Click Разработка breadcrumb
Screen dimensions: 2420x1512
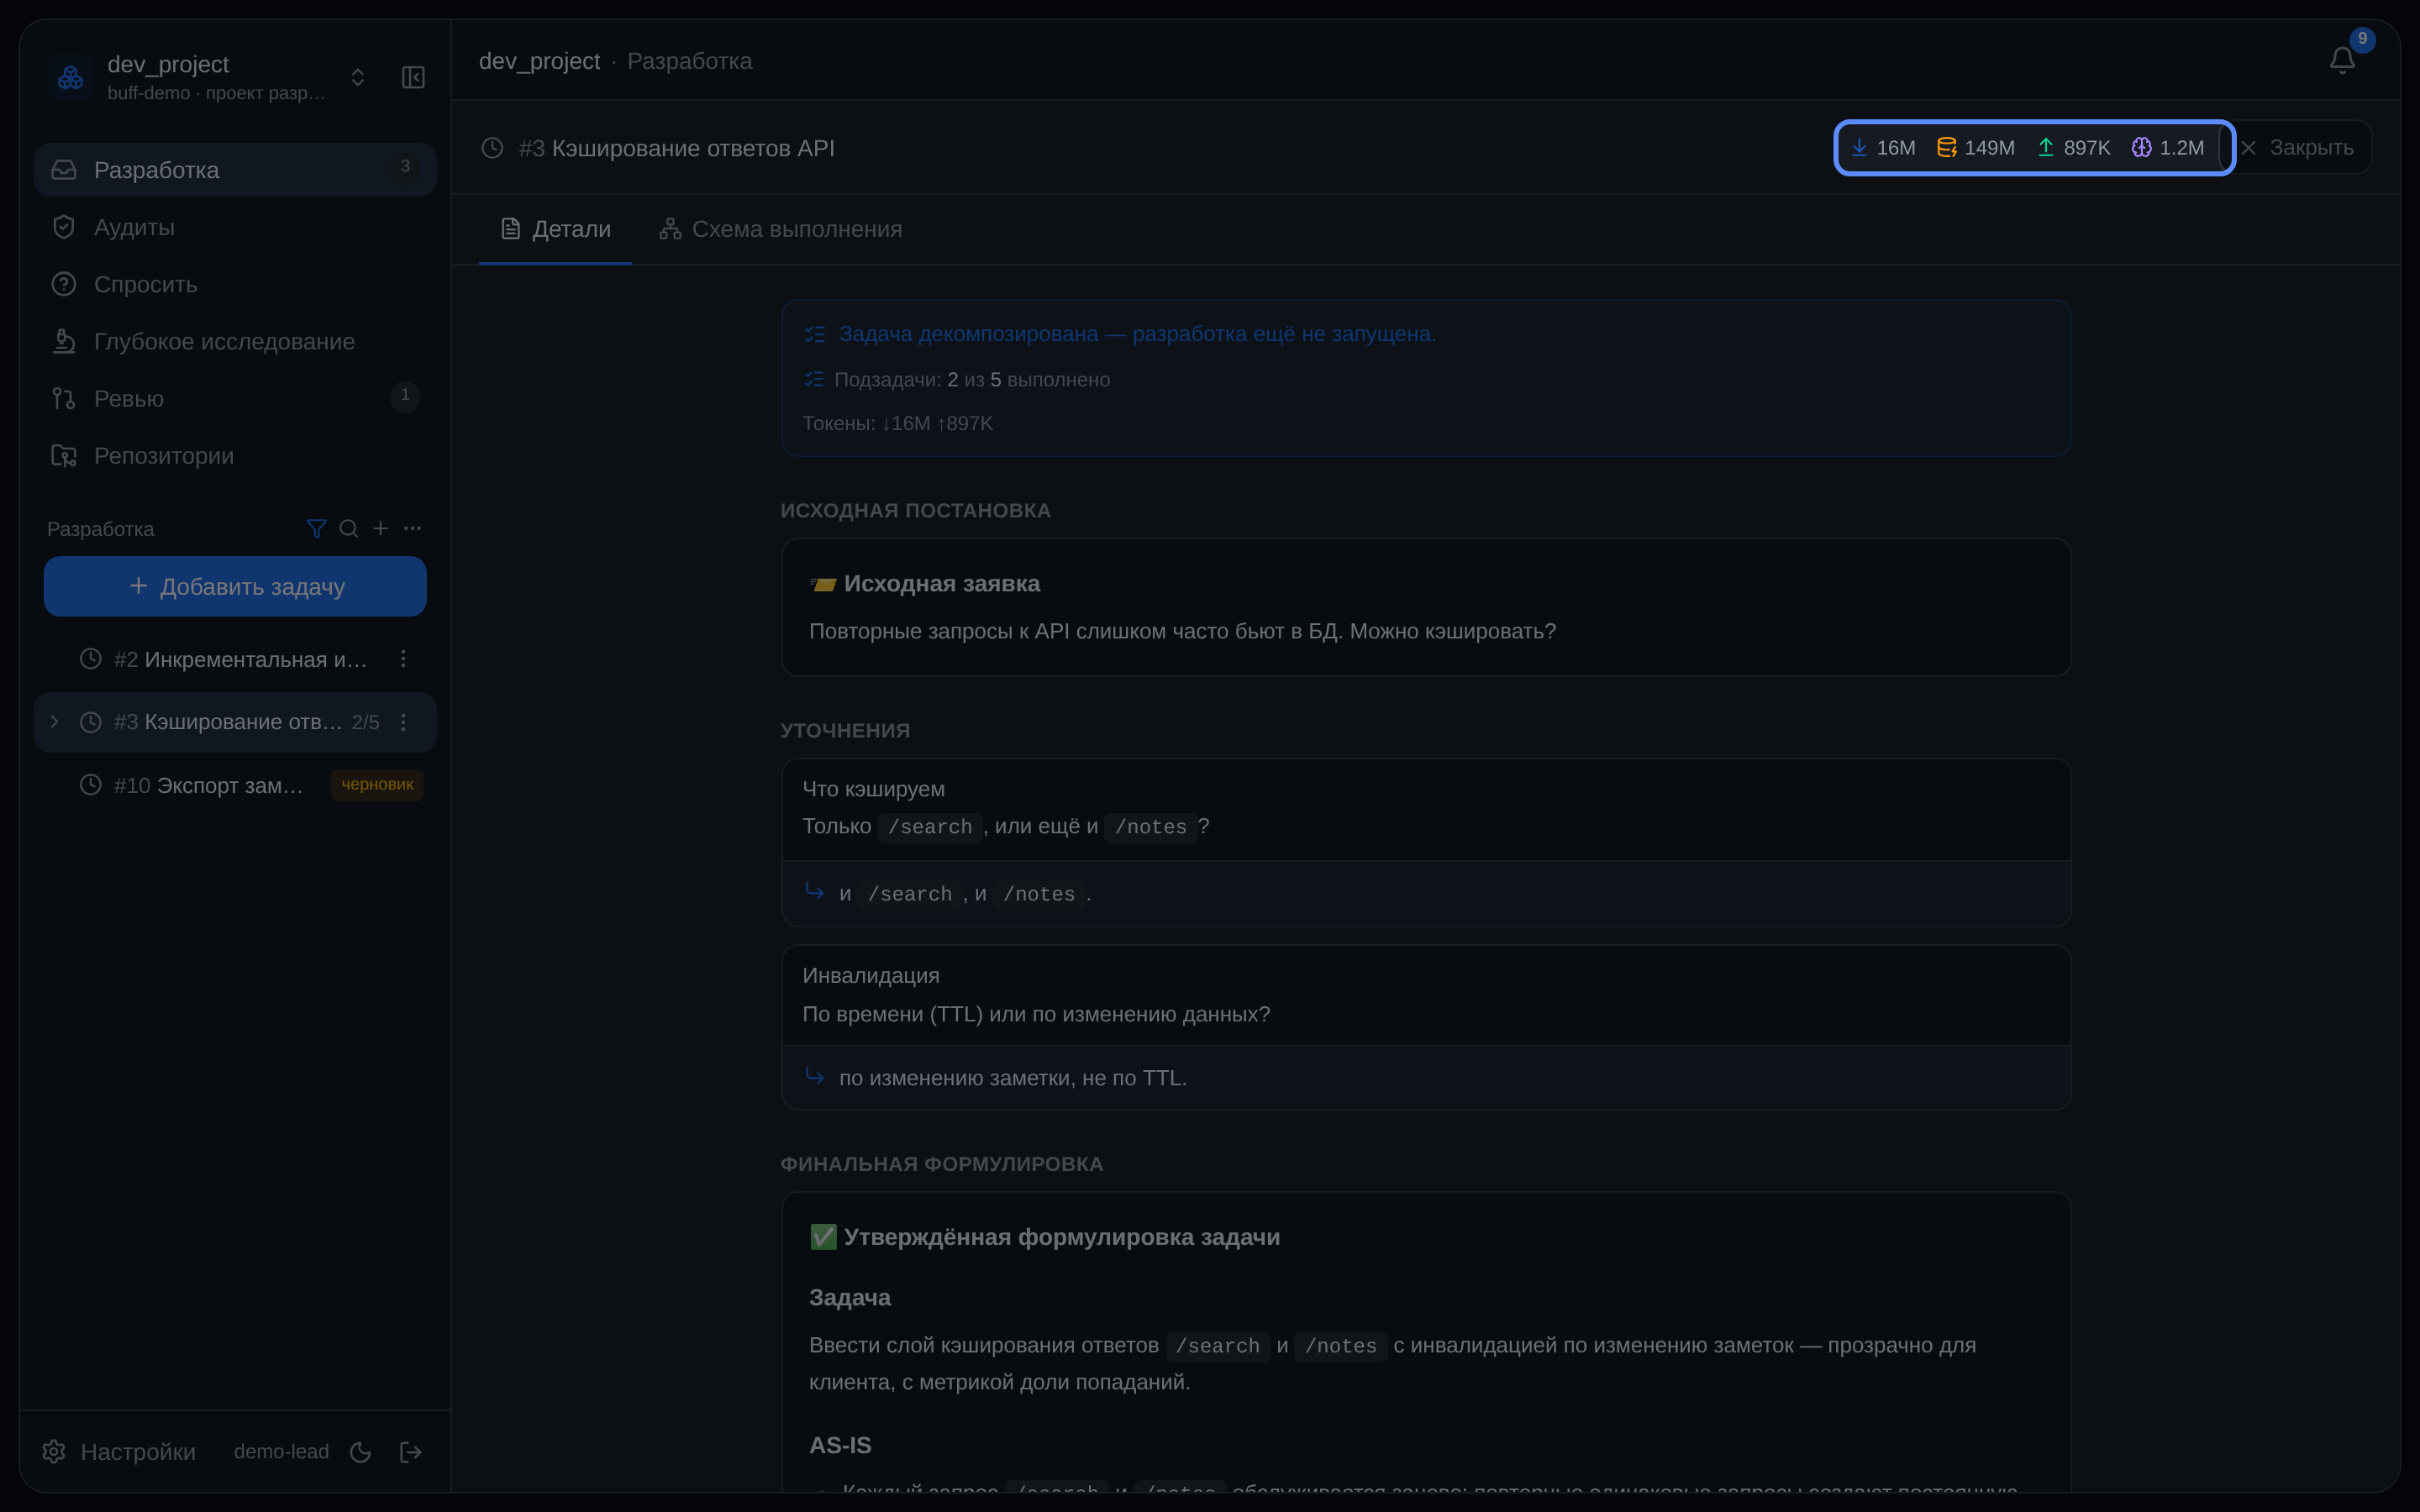(x=689, y=61)
